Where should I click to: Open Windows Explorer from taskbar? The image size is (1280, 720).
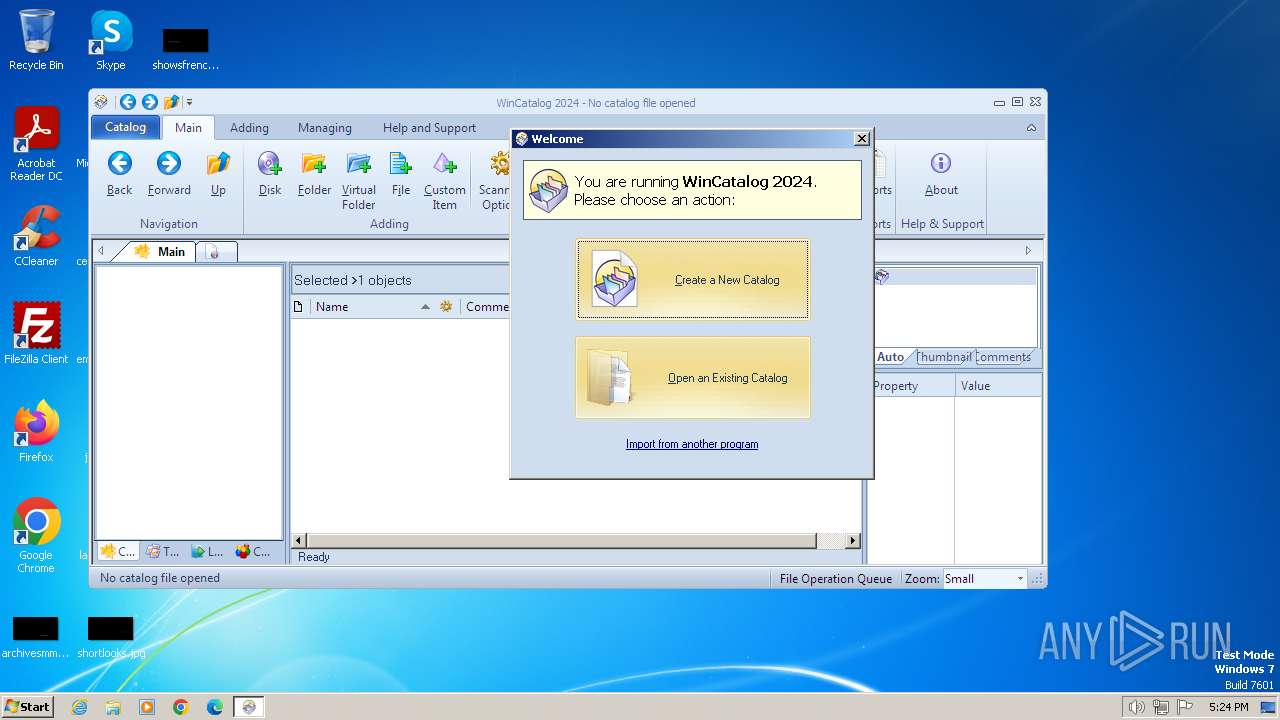pyautogui.click(x=113, y=707)
